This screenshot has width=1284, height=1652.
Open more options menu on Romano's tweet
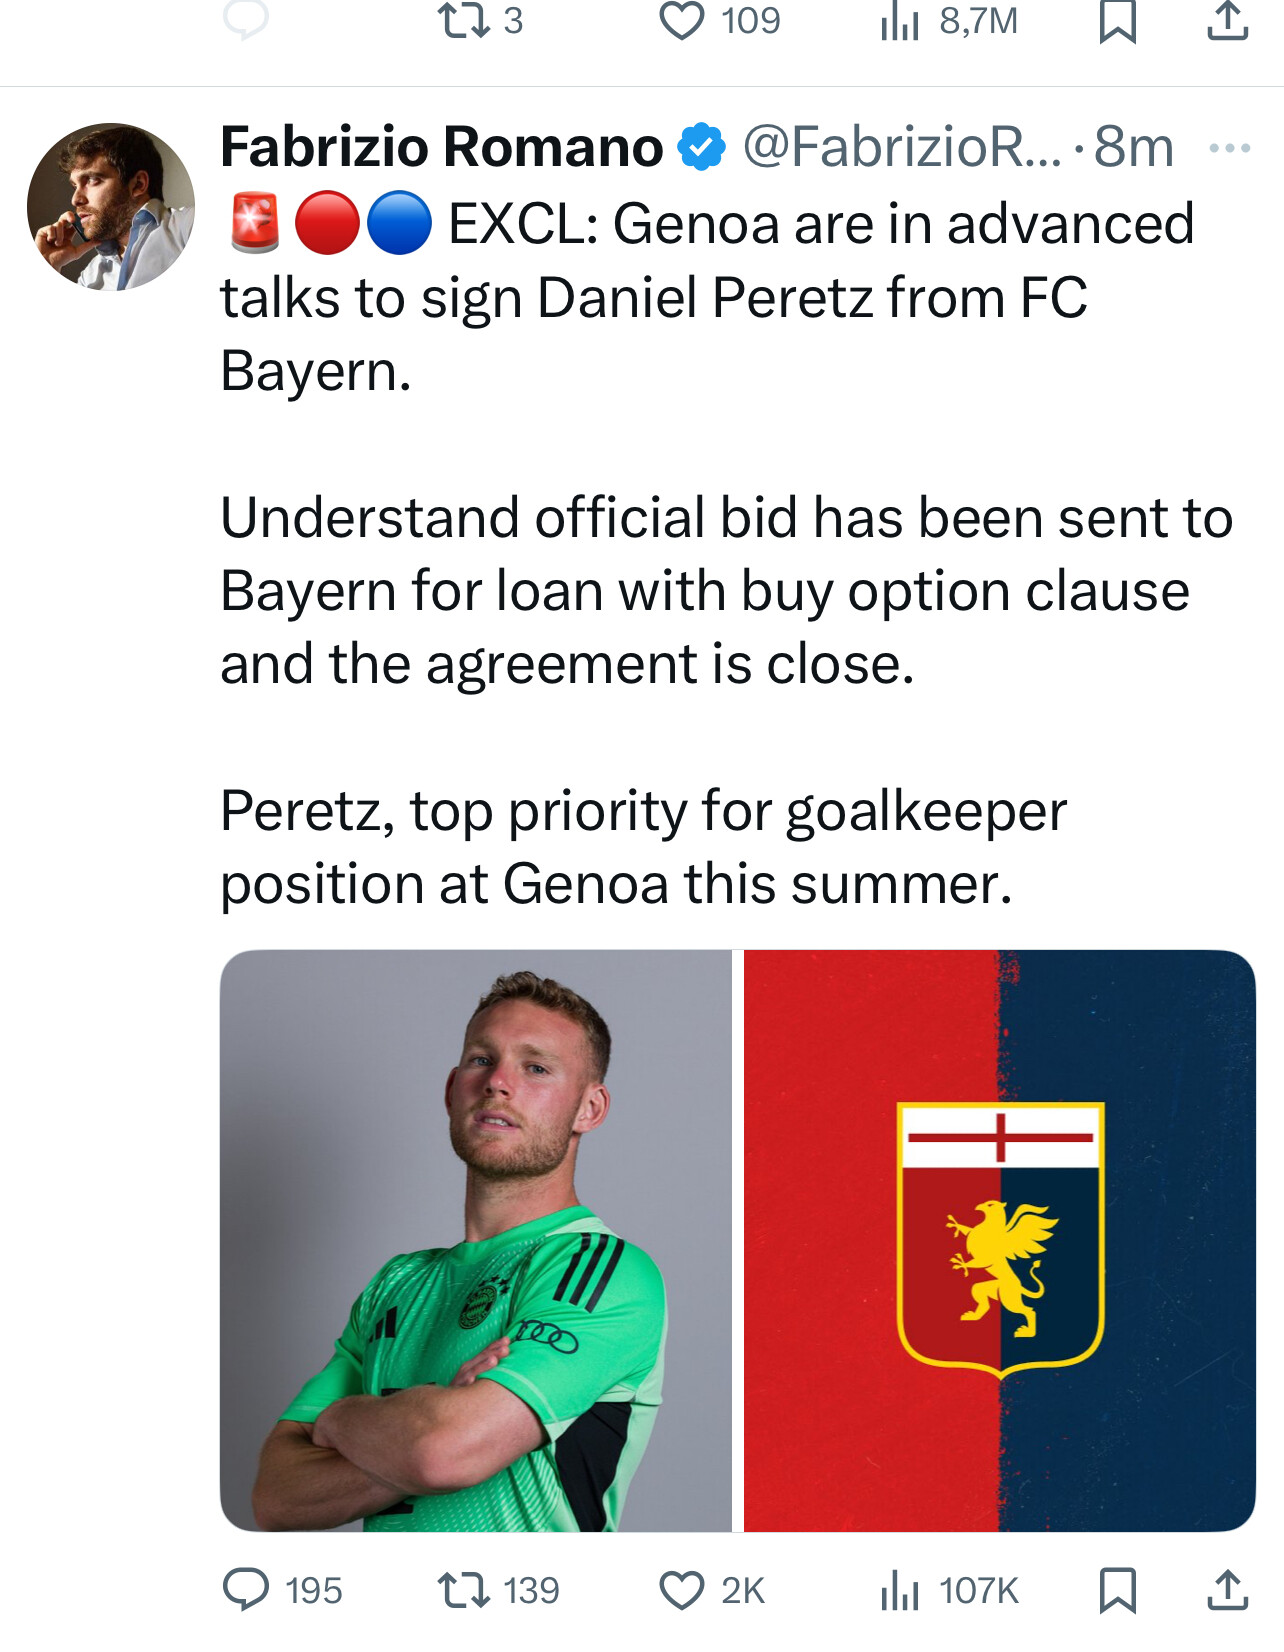(1229, 148)
